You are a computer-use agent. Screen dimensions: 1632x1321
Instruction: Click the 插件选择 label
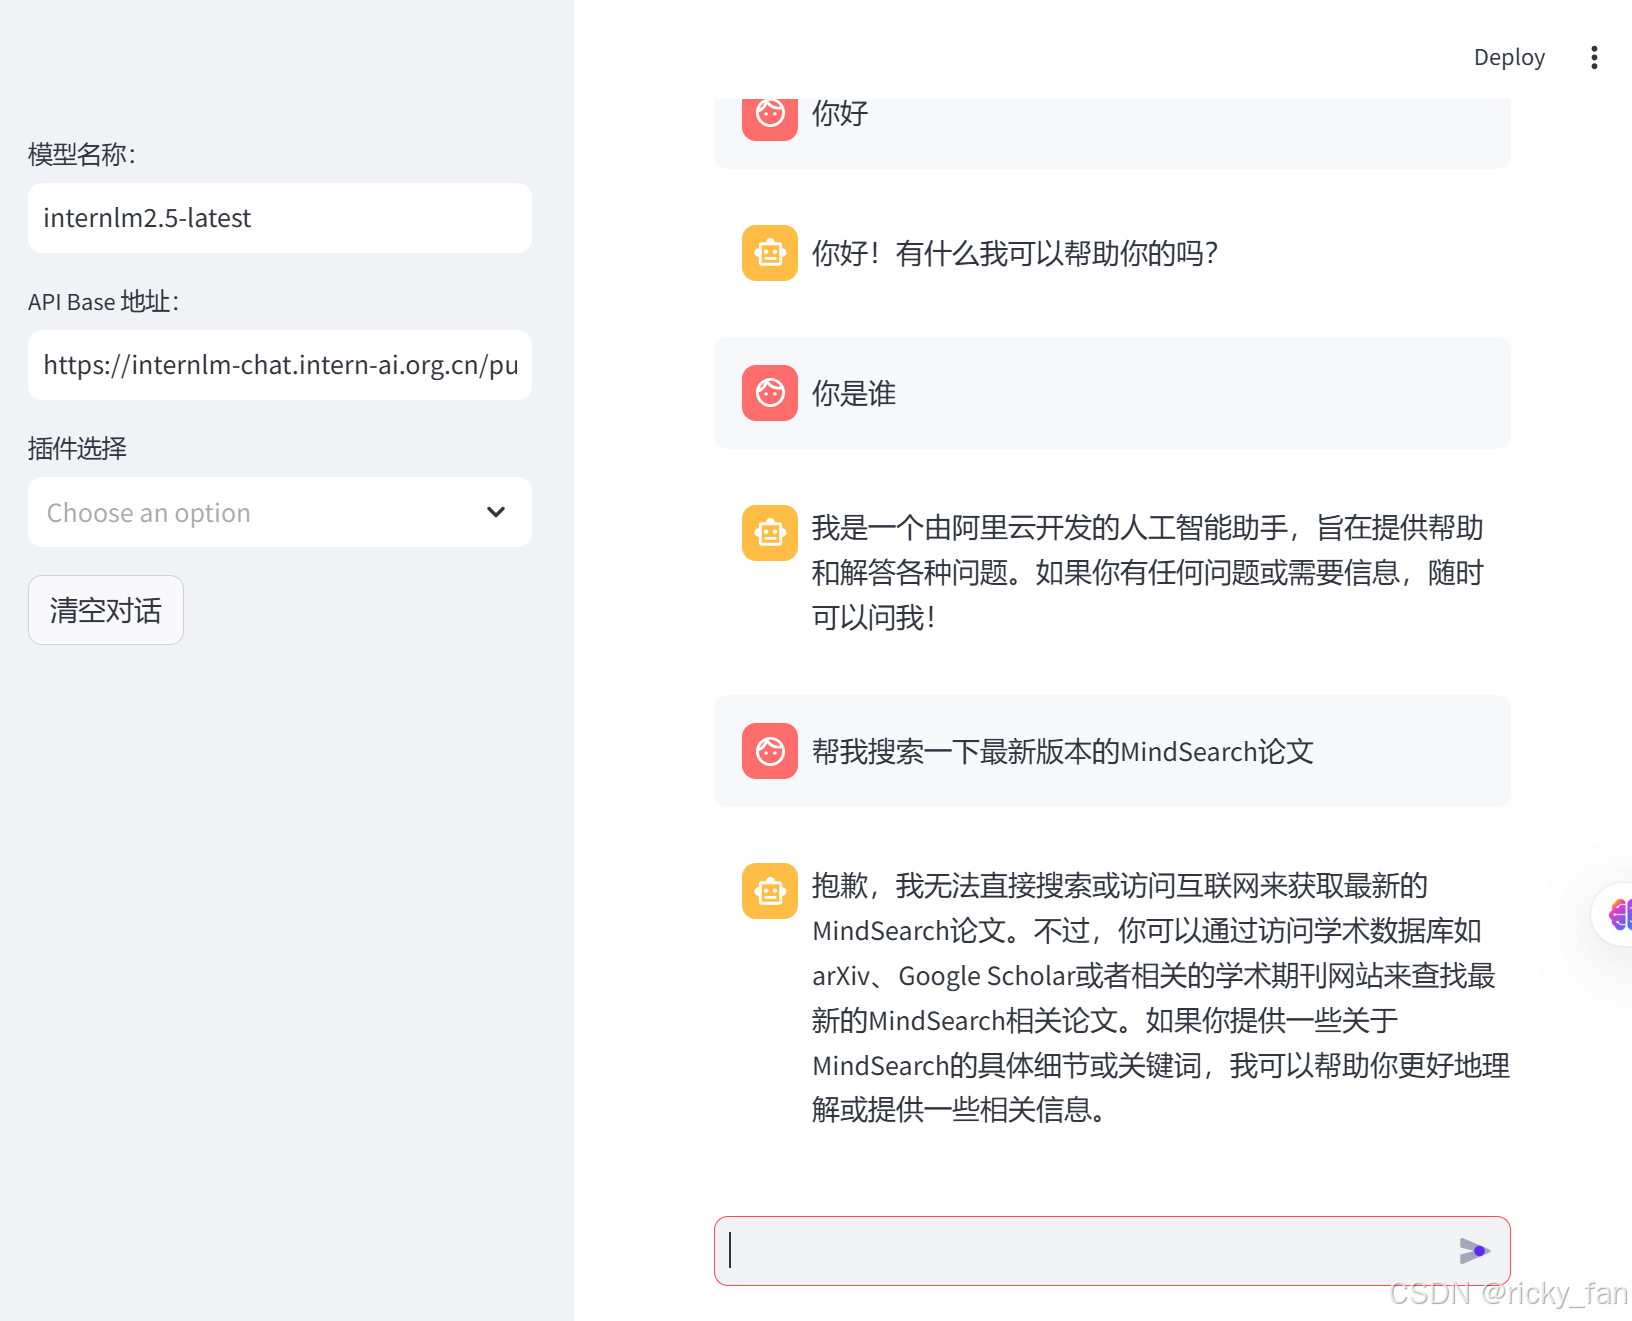pos(77,448)
